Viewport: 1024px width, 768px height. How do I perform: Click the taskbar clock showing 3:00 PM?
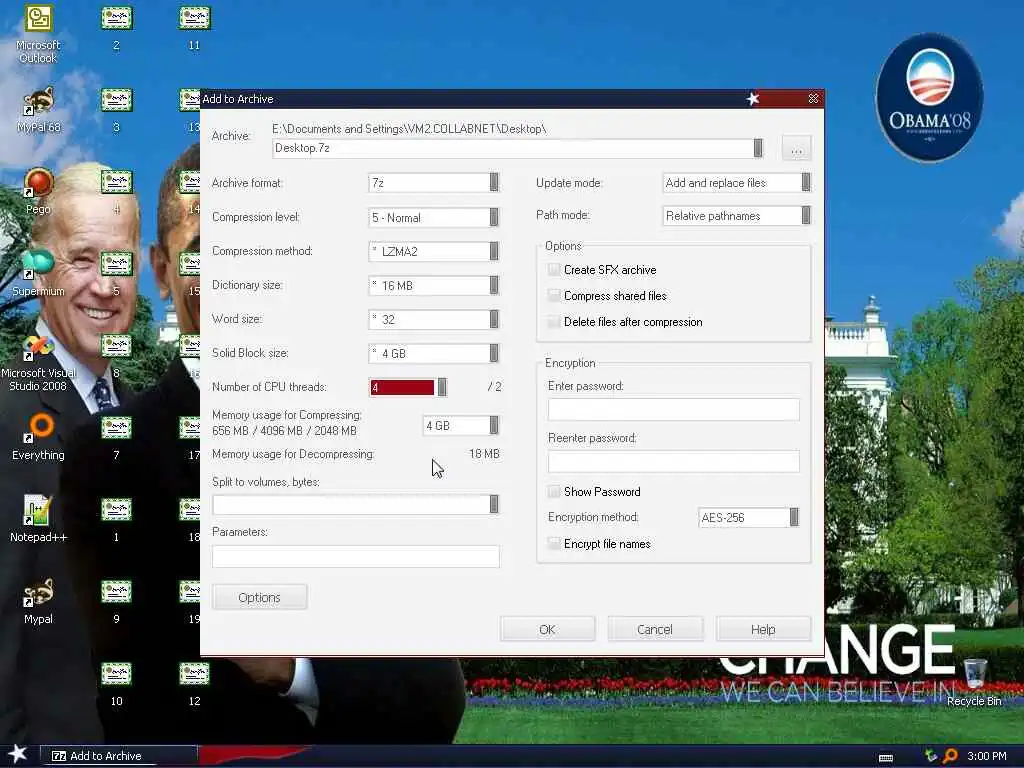(x=987, y=756)
